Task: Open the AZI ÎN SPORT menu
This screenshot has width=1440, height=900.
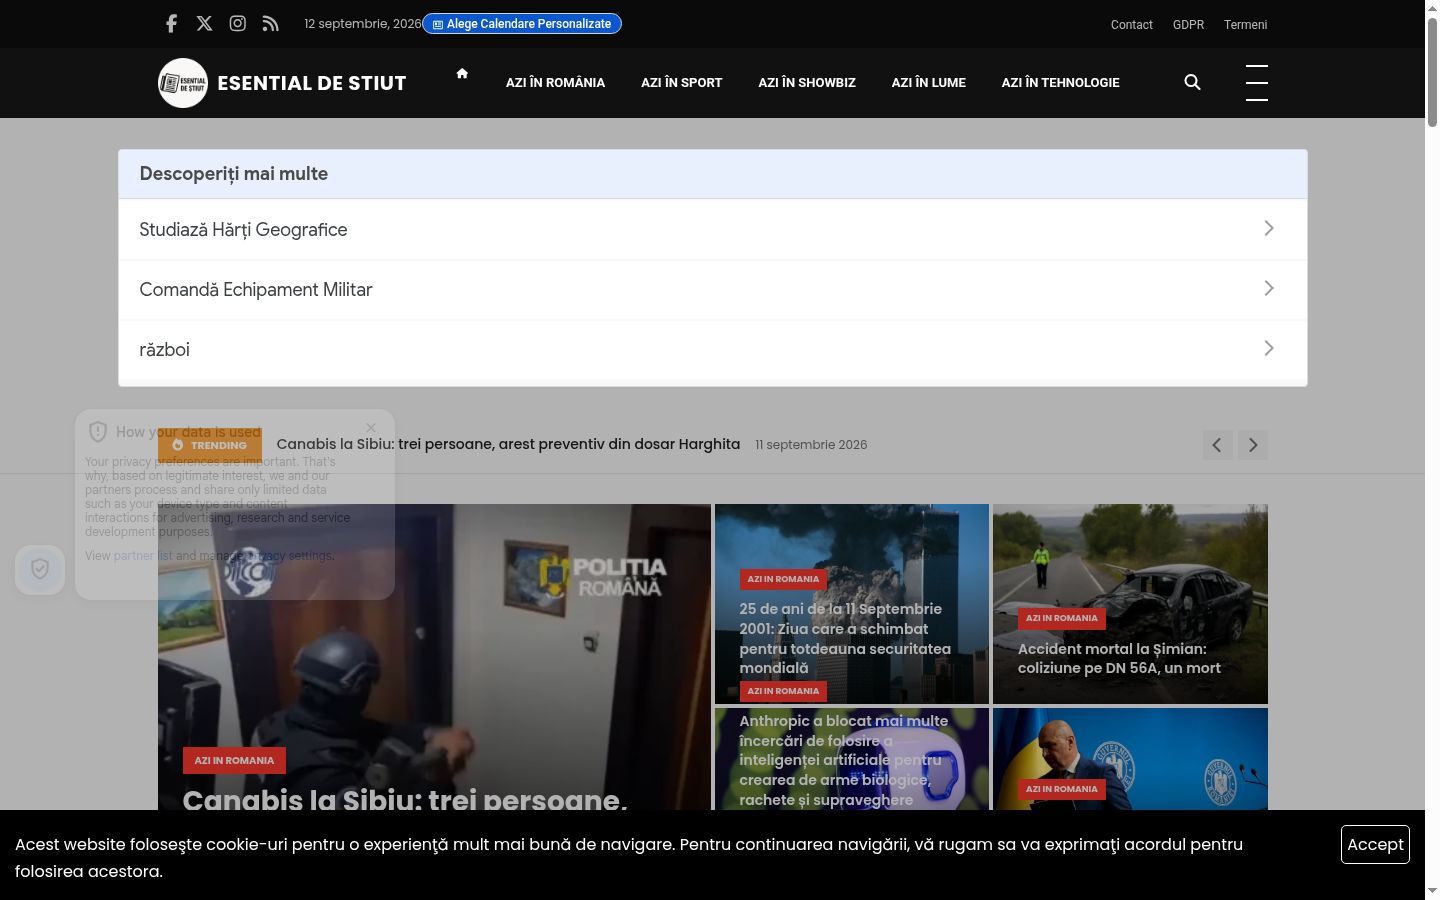Action: click(x=681, y=83)
